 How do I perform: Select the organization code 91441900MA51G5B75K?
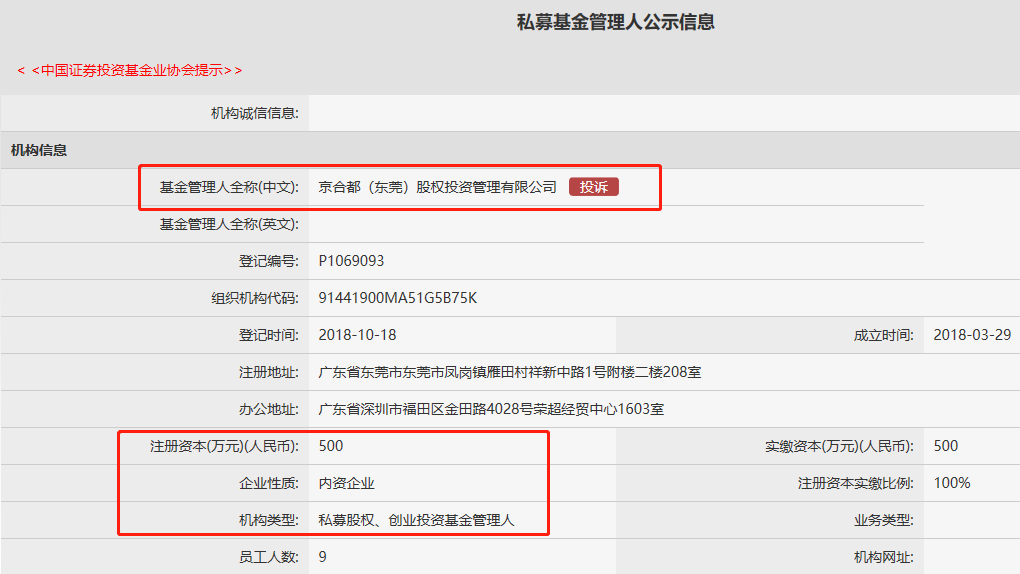click(397, 298)
